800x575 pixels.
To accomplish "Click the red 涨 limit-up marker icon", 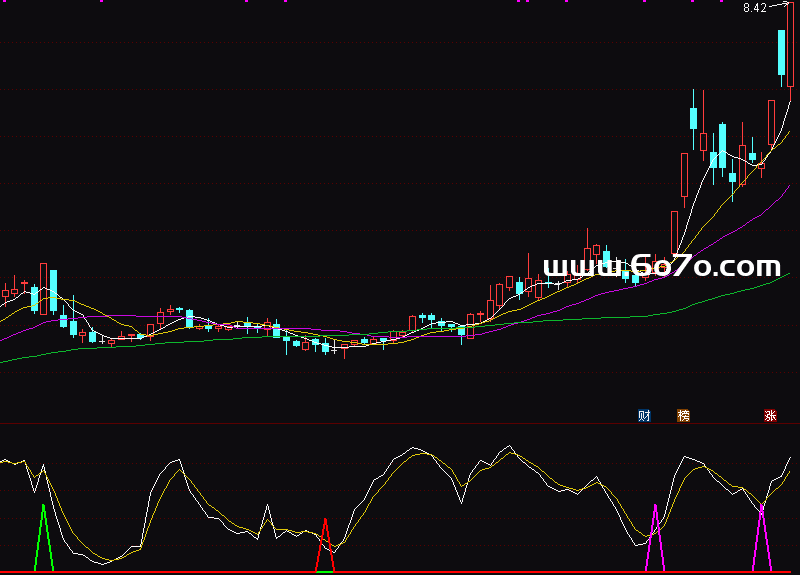I will 770,415.
